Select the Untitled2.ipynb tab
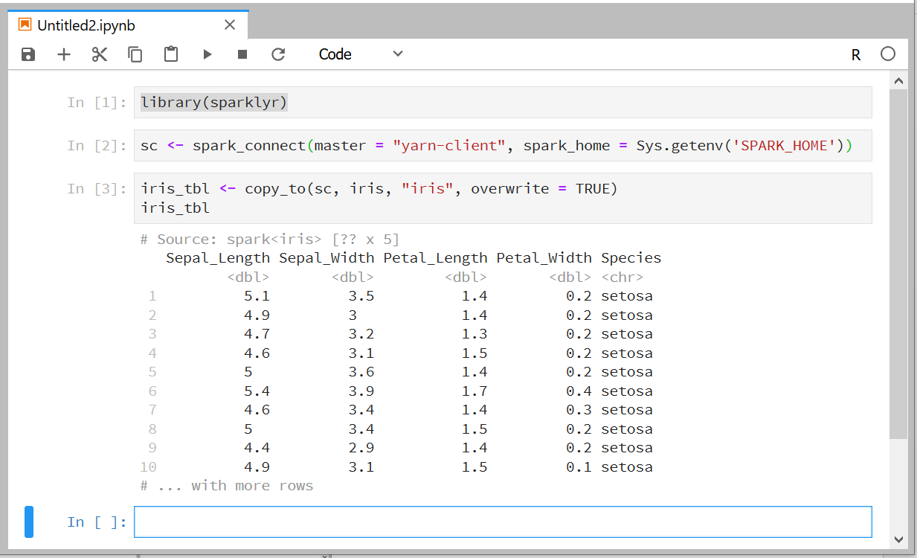Image resolution: width=917 pixels, height=558 pixels. point(86,25)
